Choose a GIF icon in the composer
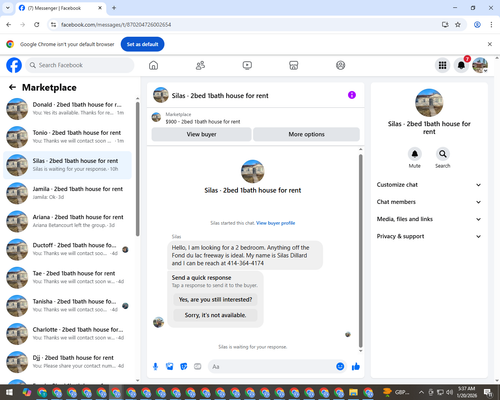500x400 pixels. coord(198,367)
